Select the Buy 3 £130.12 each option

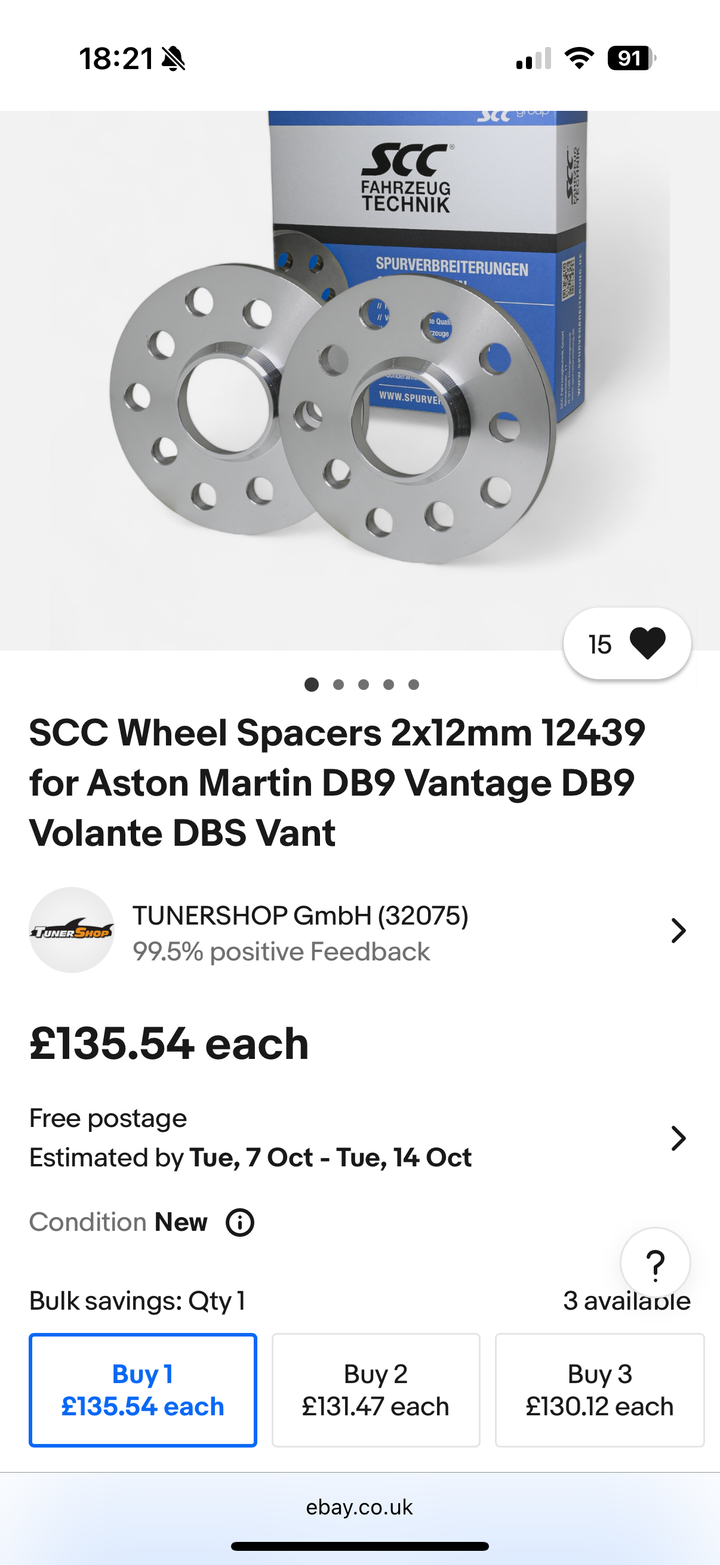[600, 1390]
